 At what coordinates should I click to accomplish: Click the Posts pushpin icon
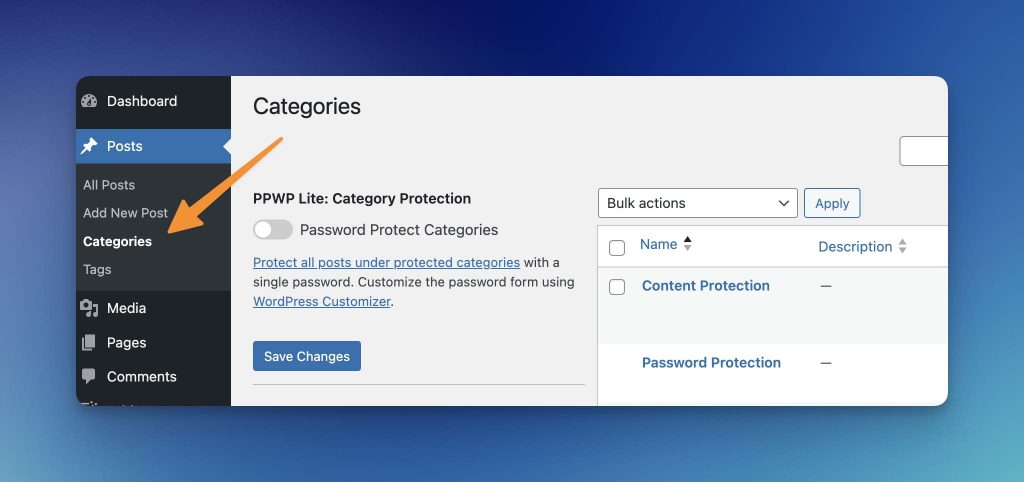[x=89, y=146]
